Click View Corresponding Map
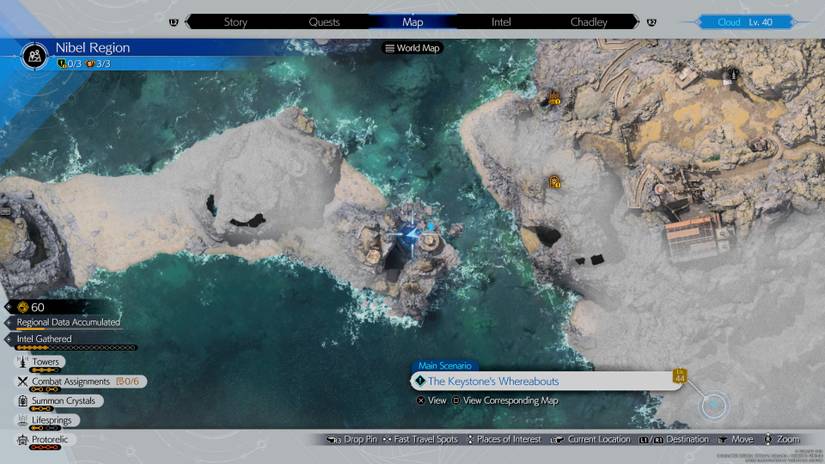 point(509,401)
